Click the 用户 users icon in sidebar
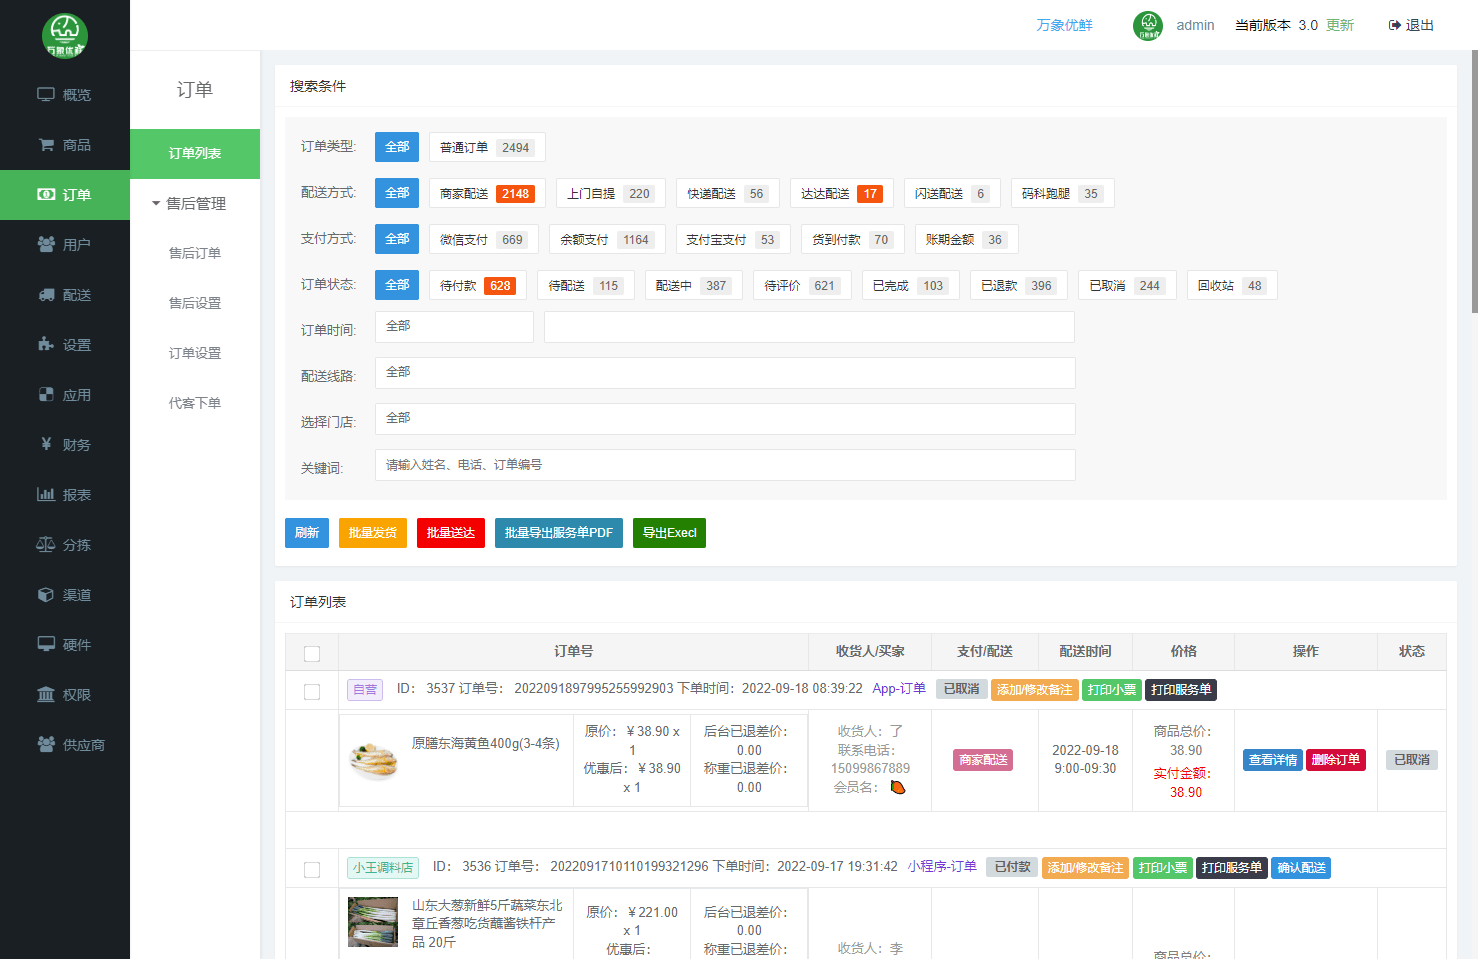 tap(46, 245)
